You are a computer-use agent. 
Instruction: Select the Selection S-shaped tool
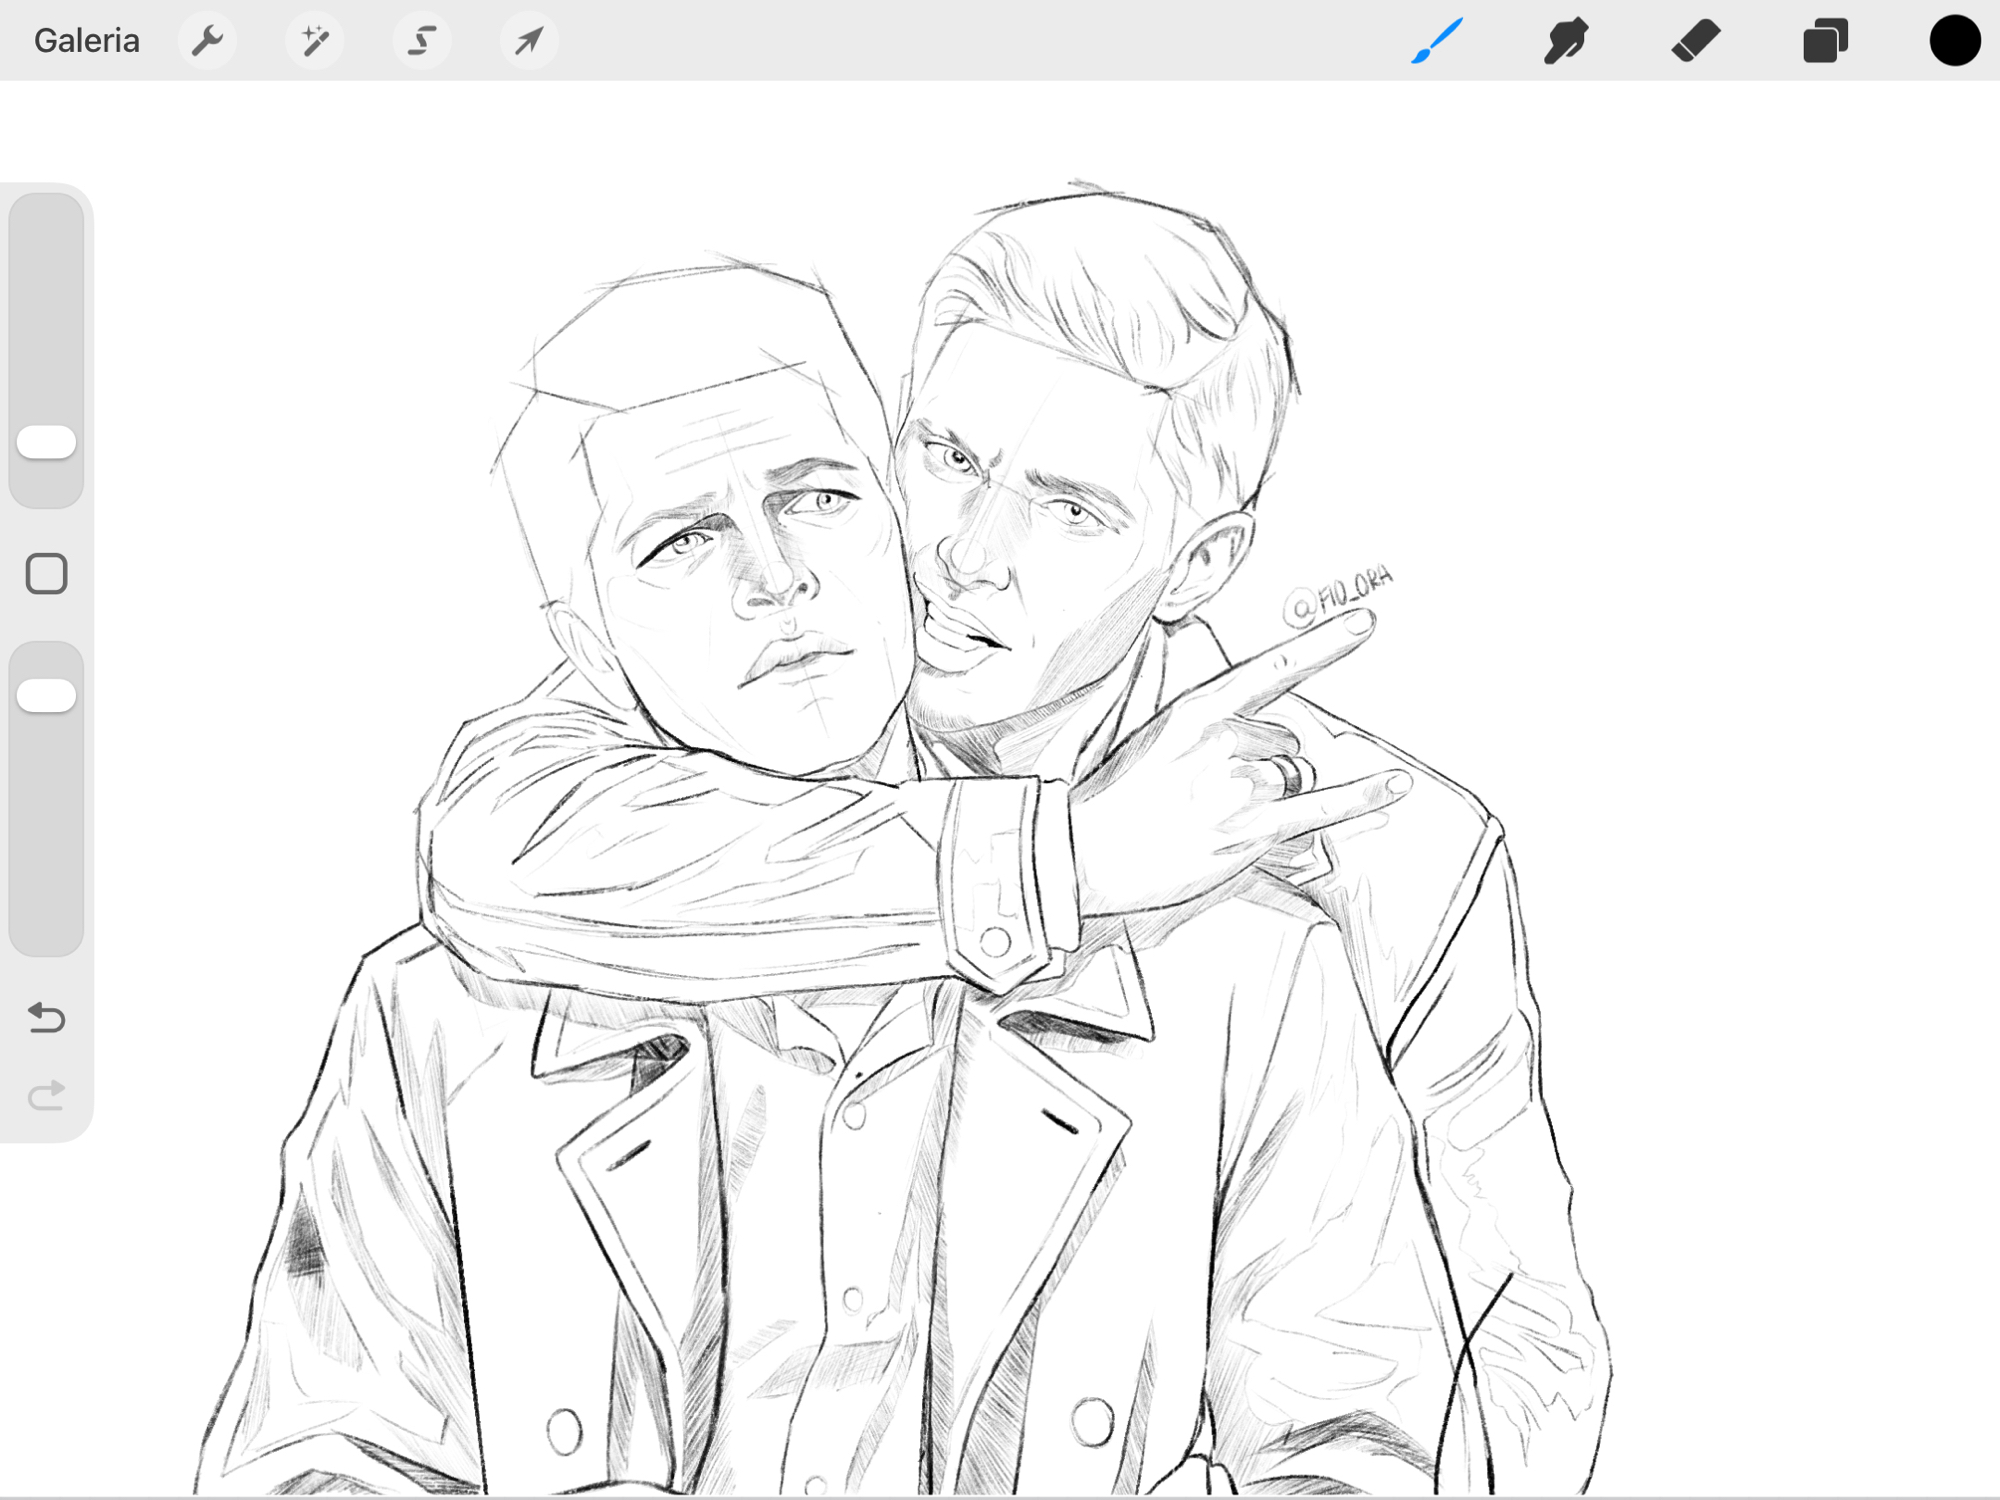(x=422, y=41)
